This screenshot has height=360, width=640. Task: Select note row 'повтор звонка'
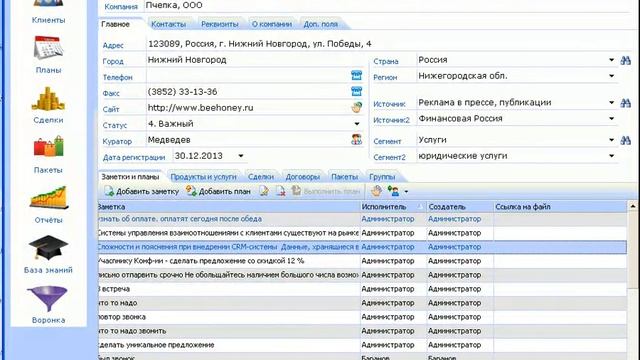click(x=362, y=317)
